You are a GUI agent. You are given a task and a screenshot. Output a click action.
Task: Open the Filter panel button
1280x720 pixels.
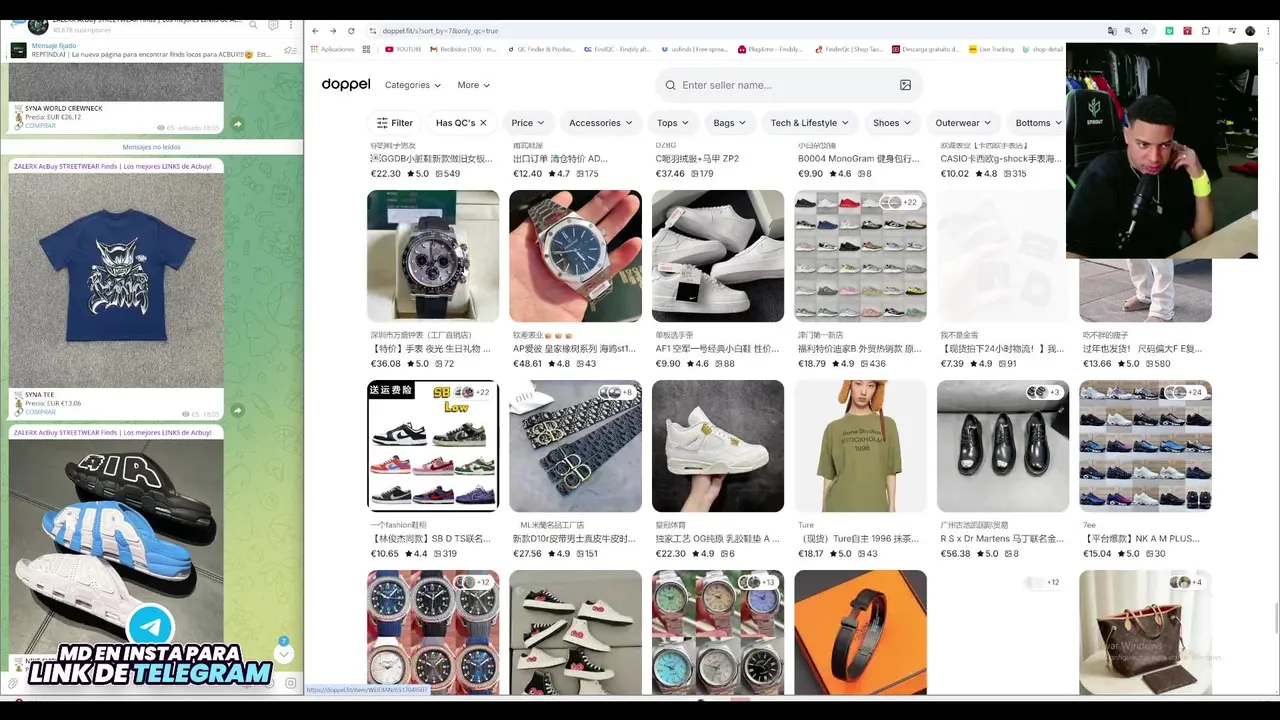click(394, 123)
